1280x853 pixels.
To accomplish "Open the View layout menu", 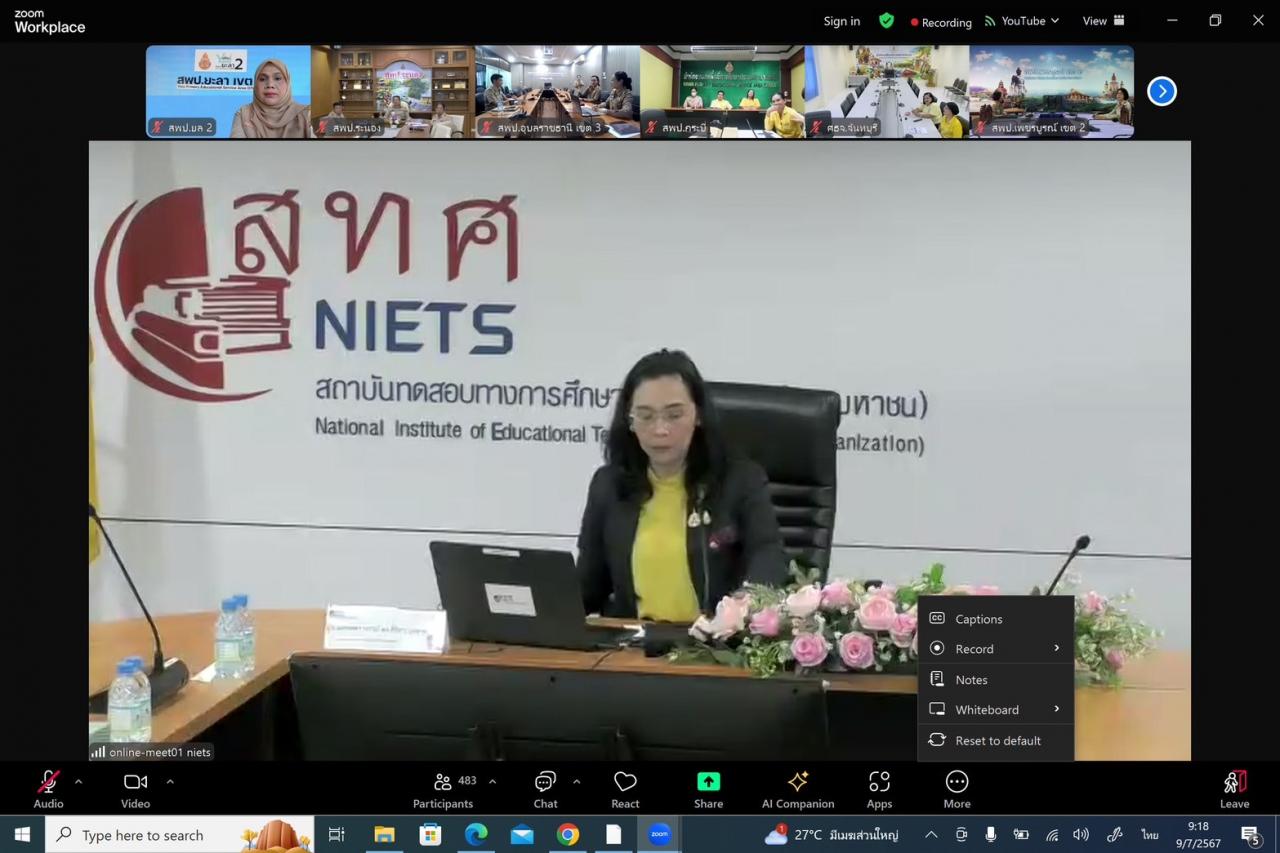I will pos(1104,21).
